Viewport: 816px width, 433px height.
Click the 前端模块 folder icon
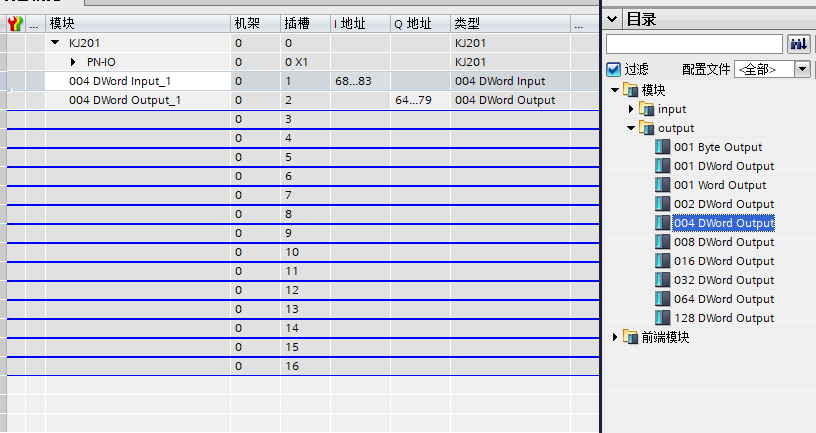tap(631, 337)
